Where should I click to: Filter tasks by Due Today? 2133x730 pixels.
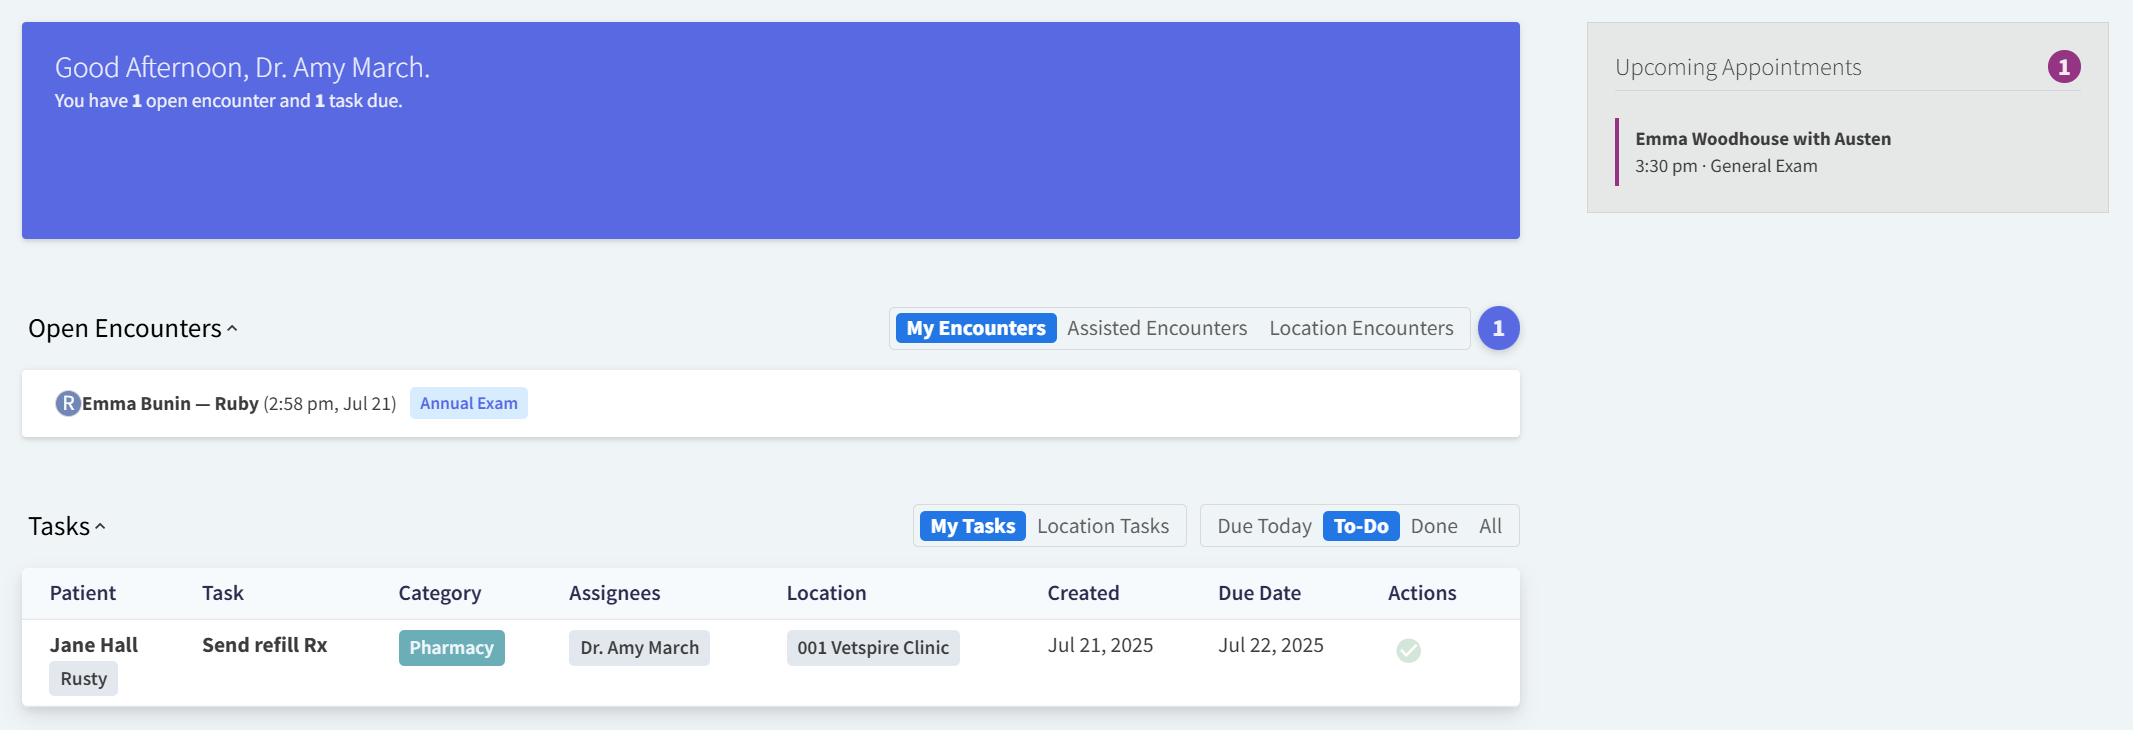(1263, 526)
